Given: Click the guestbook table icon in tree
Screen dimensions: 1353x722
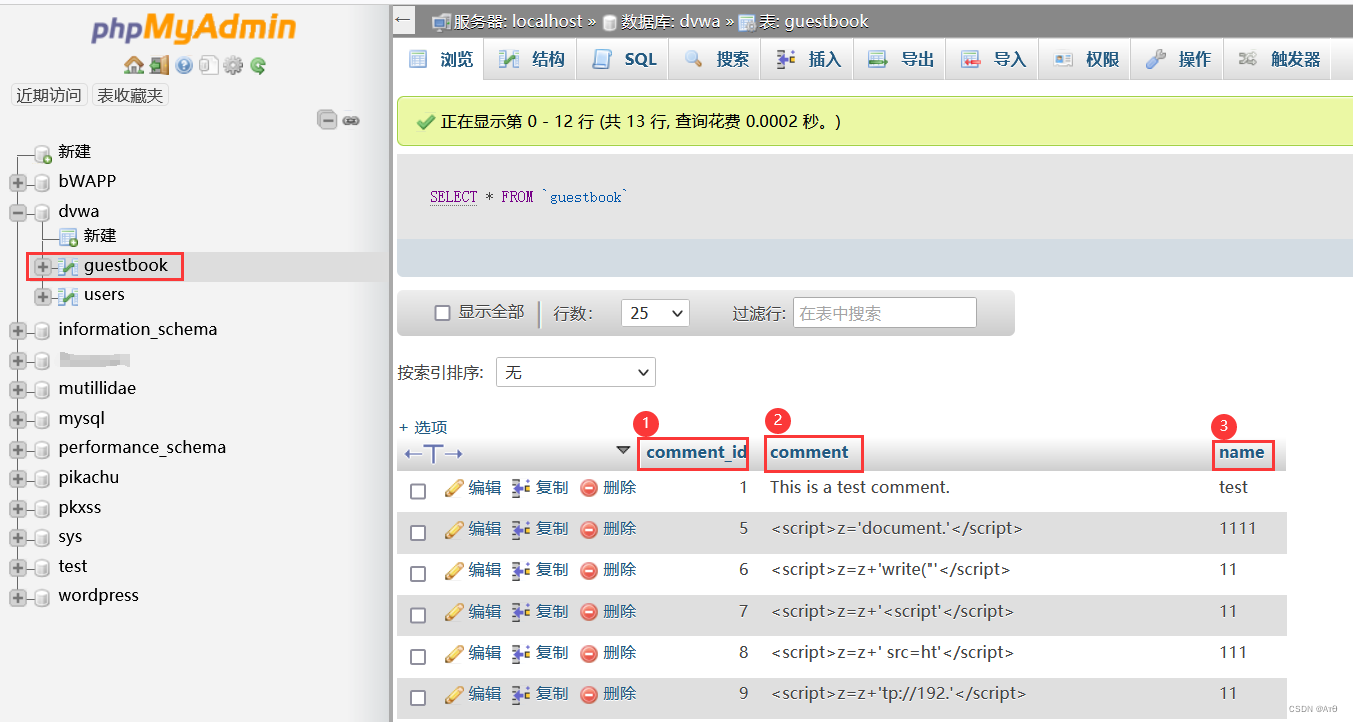Looking at the screenshot, I should click(68, 267).
